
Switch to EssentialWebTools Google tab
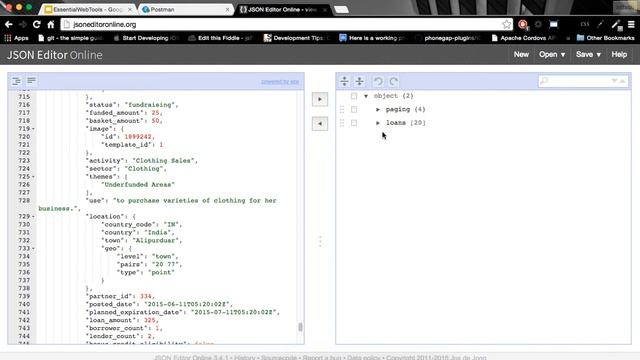click(x=89, y=9)
